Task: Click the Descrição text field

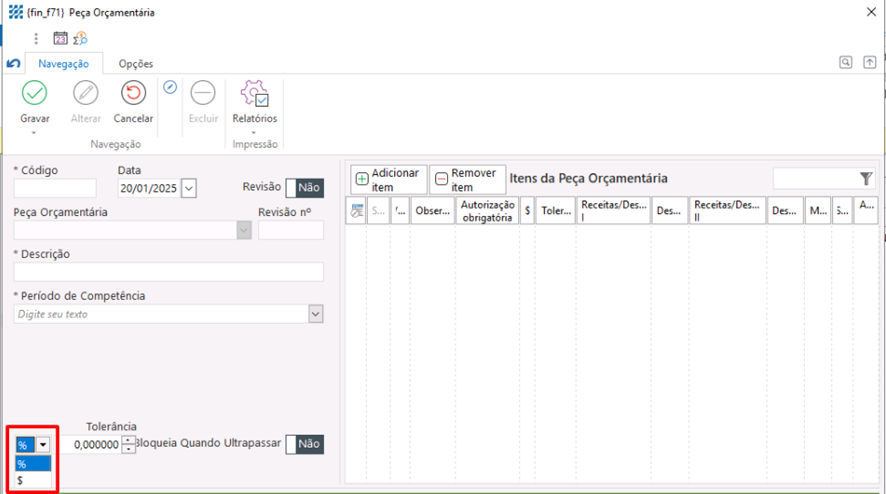Action: (x=168, y=272)
